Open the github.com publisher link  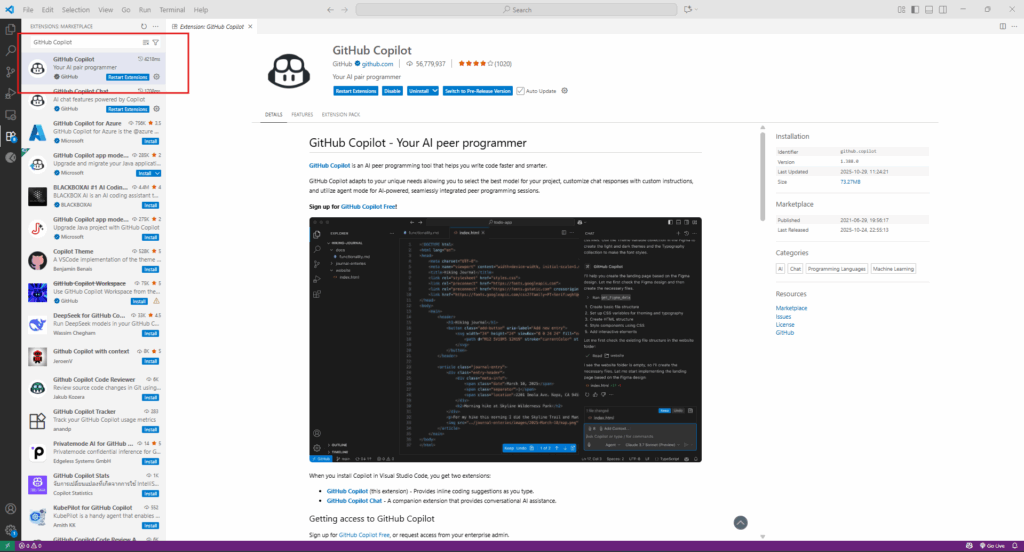point(377,64)
